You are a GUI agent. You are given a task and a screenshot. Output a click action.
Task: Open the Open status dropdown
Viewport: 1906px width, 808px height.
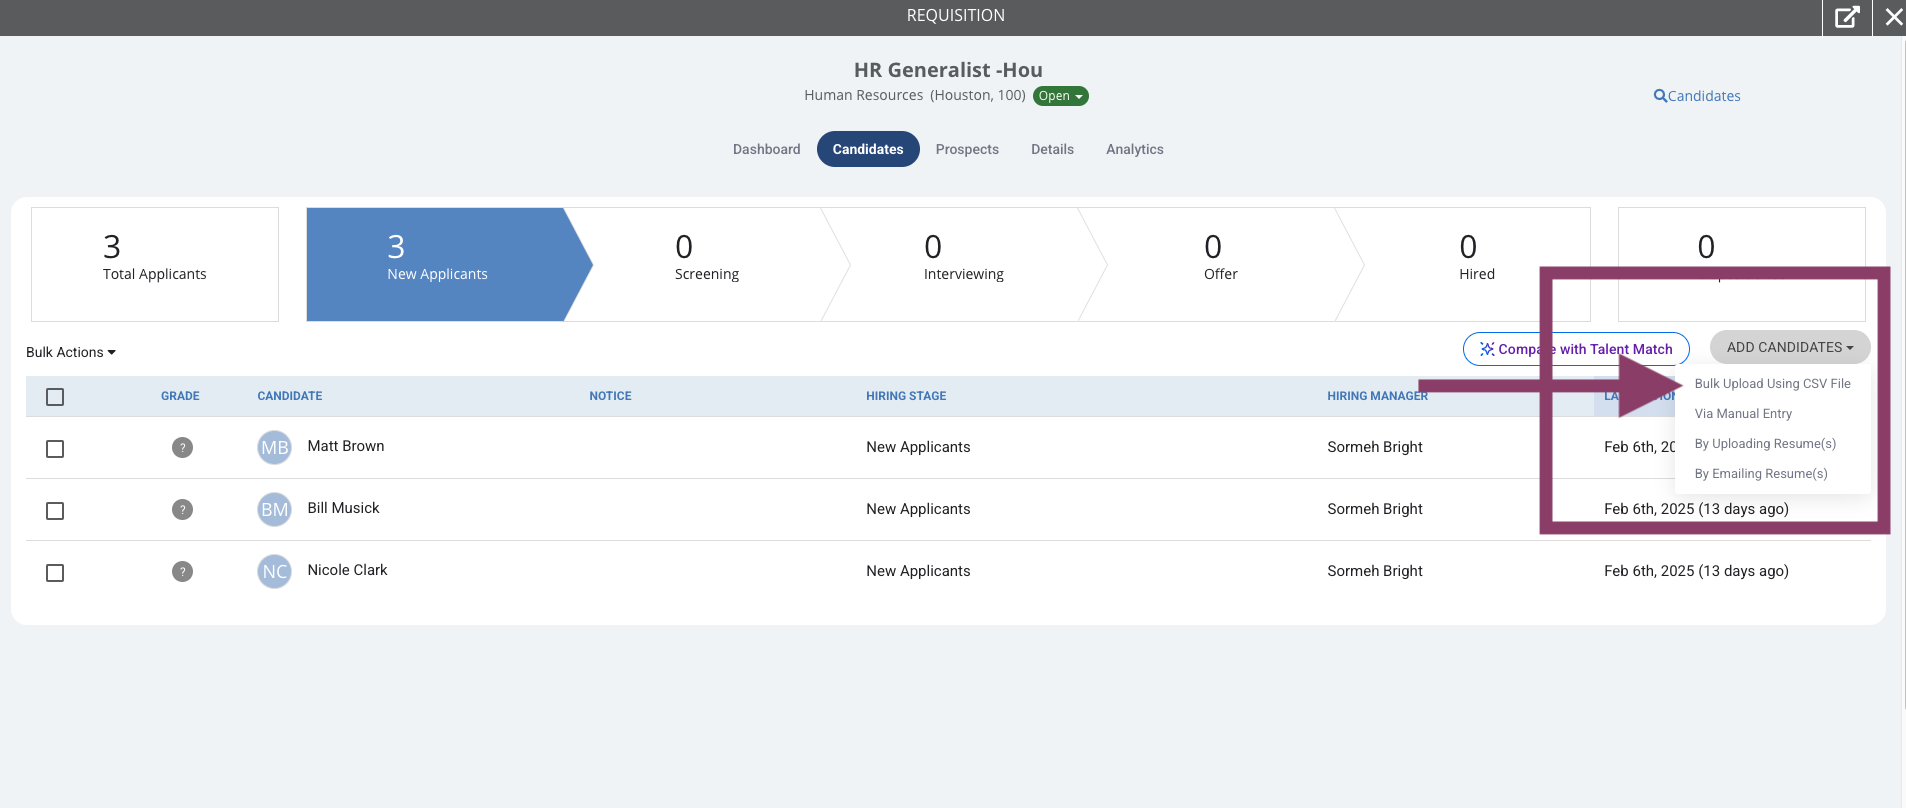click(1061, 96)
